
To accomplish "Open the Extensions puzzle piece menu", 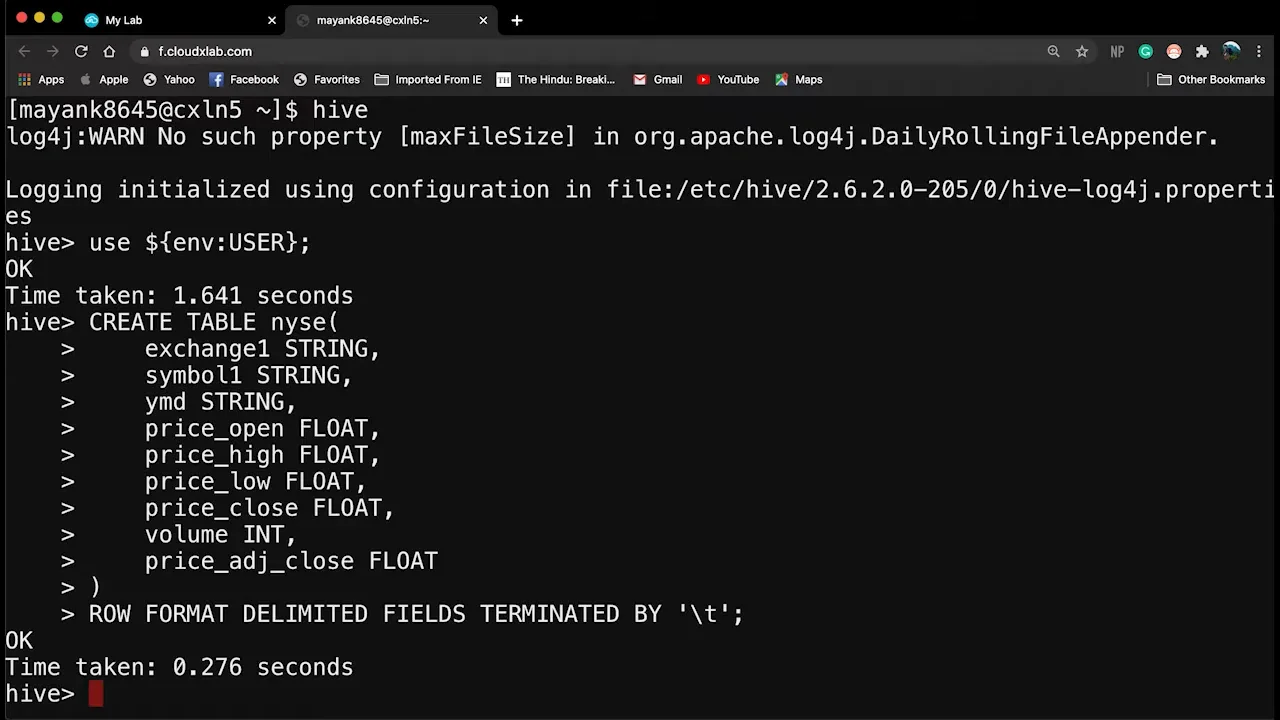I will tap(1202, 51).
